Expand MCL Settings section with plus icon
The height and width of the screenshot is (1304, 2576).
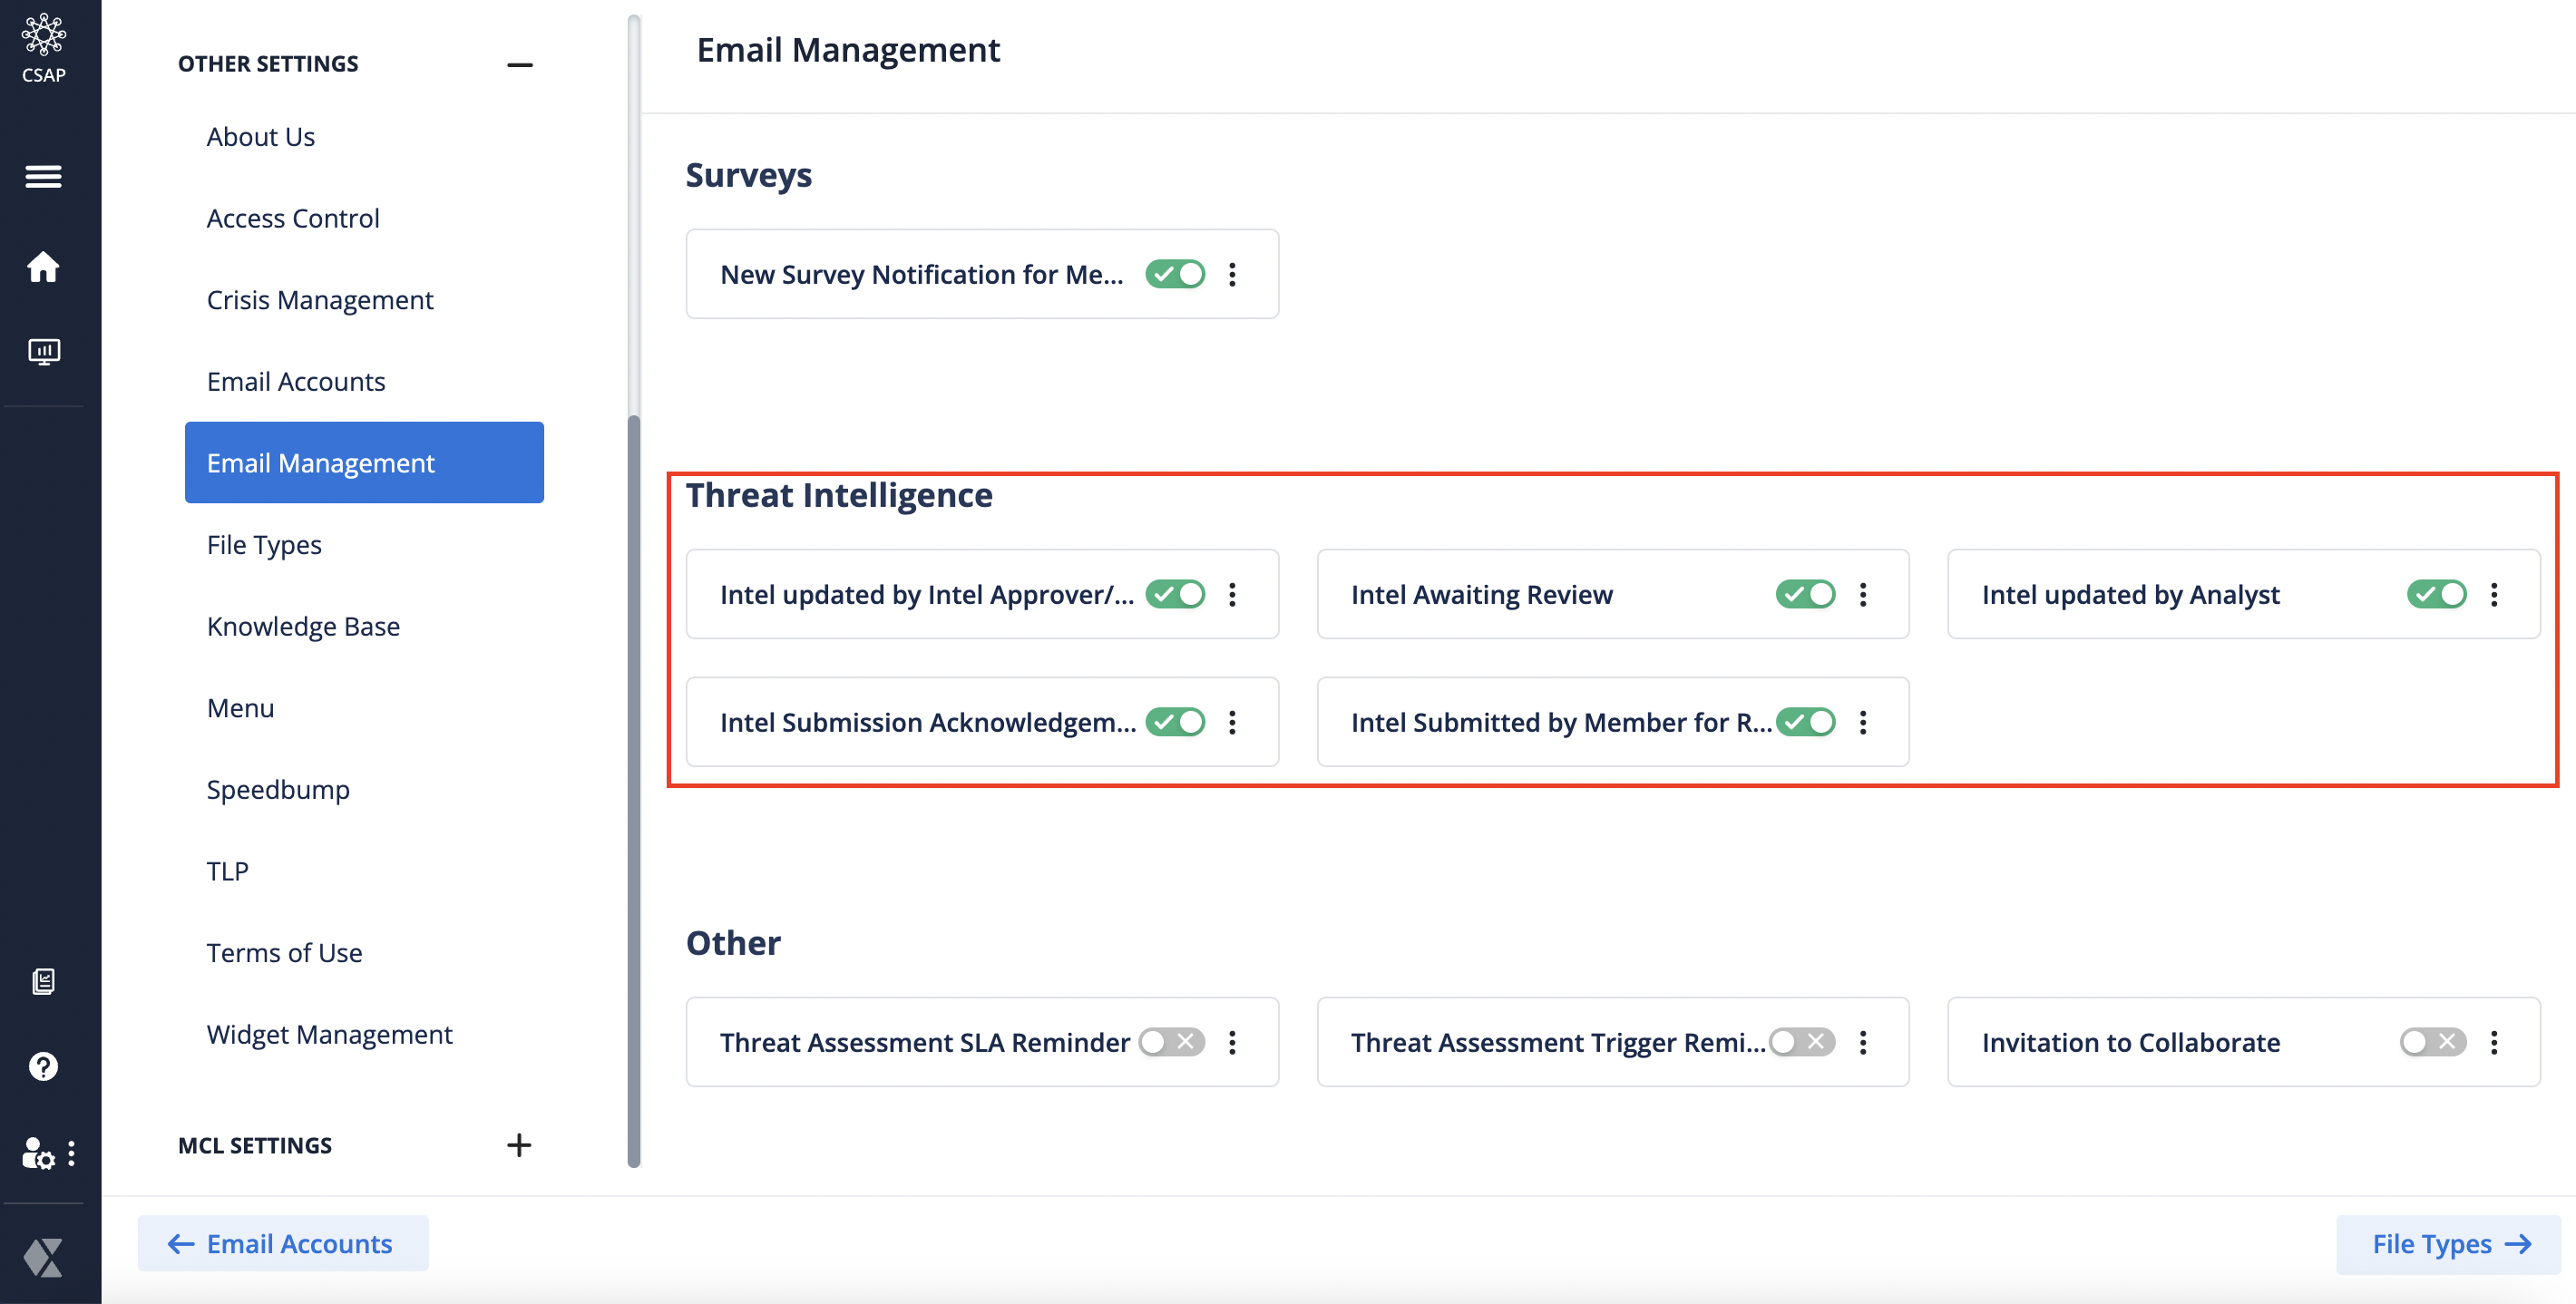pos(521,1144)
